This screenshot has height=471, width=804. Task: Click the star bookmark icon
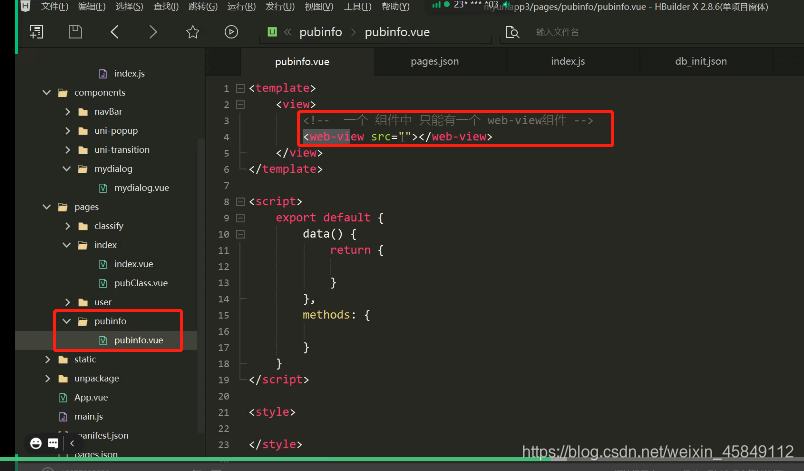pos(192,32)
